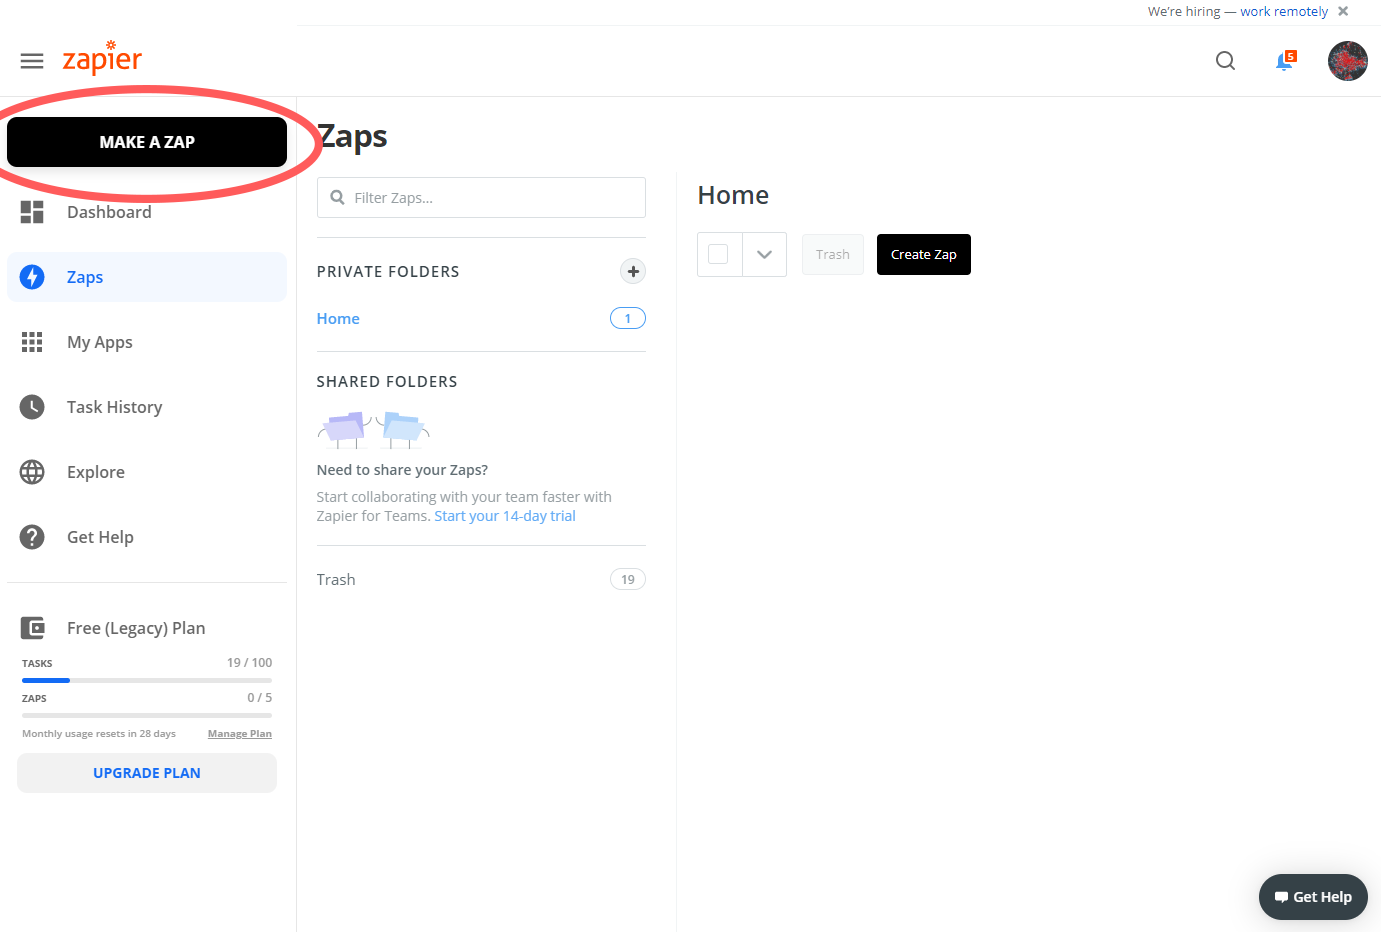Select Zaps in the sidebar menu
1381x932 pixels.
point(85,277)
